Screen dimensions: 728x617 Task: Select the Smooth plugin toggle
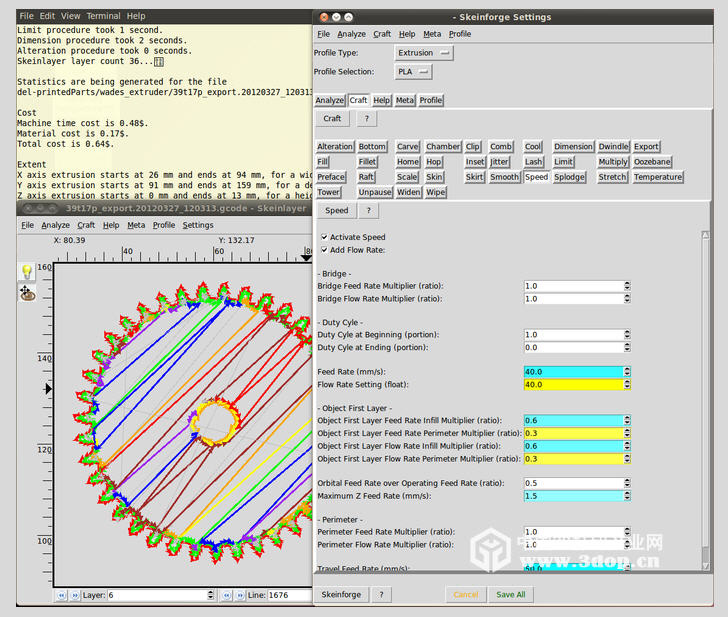click(505, 177)
